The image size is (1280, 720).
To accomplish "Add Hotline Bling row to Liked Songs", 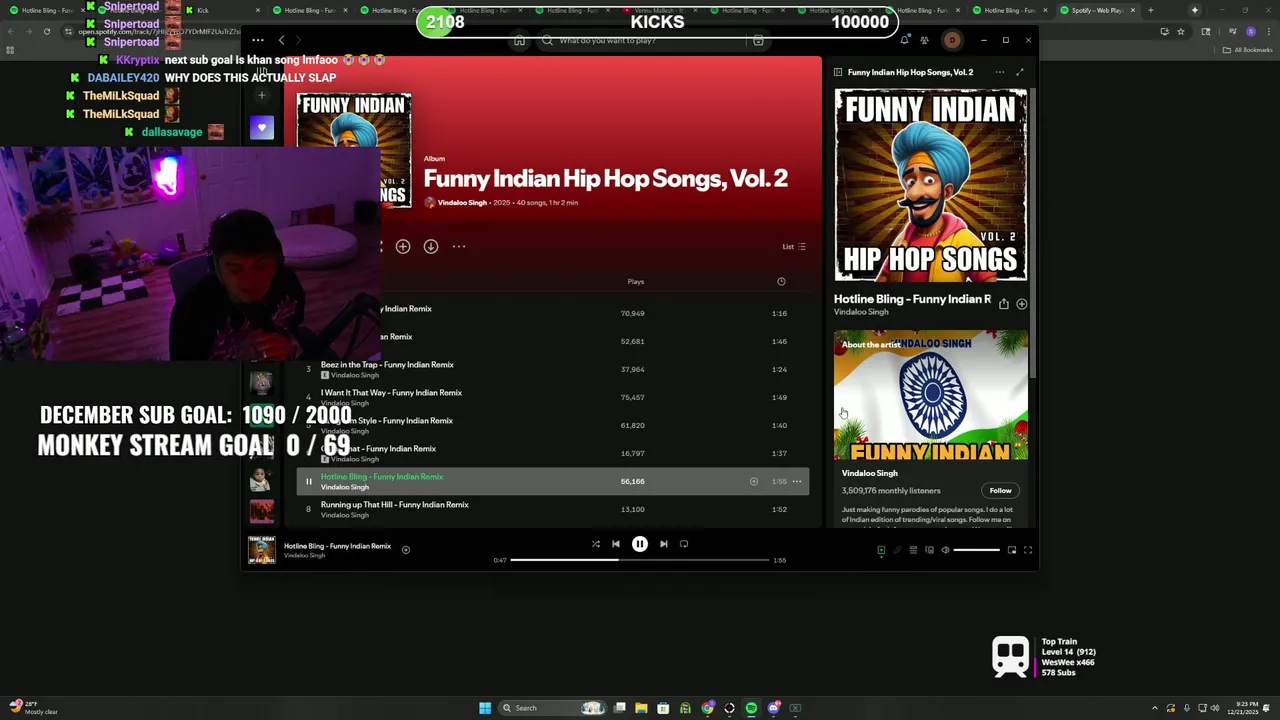I will 754,482.
